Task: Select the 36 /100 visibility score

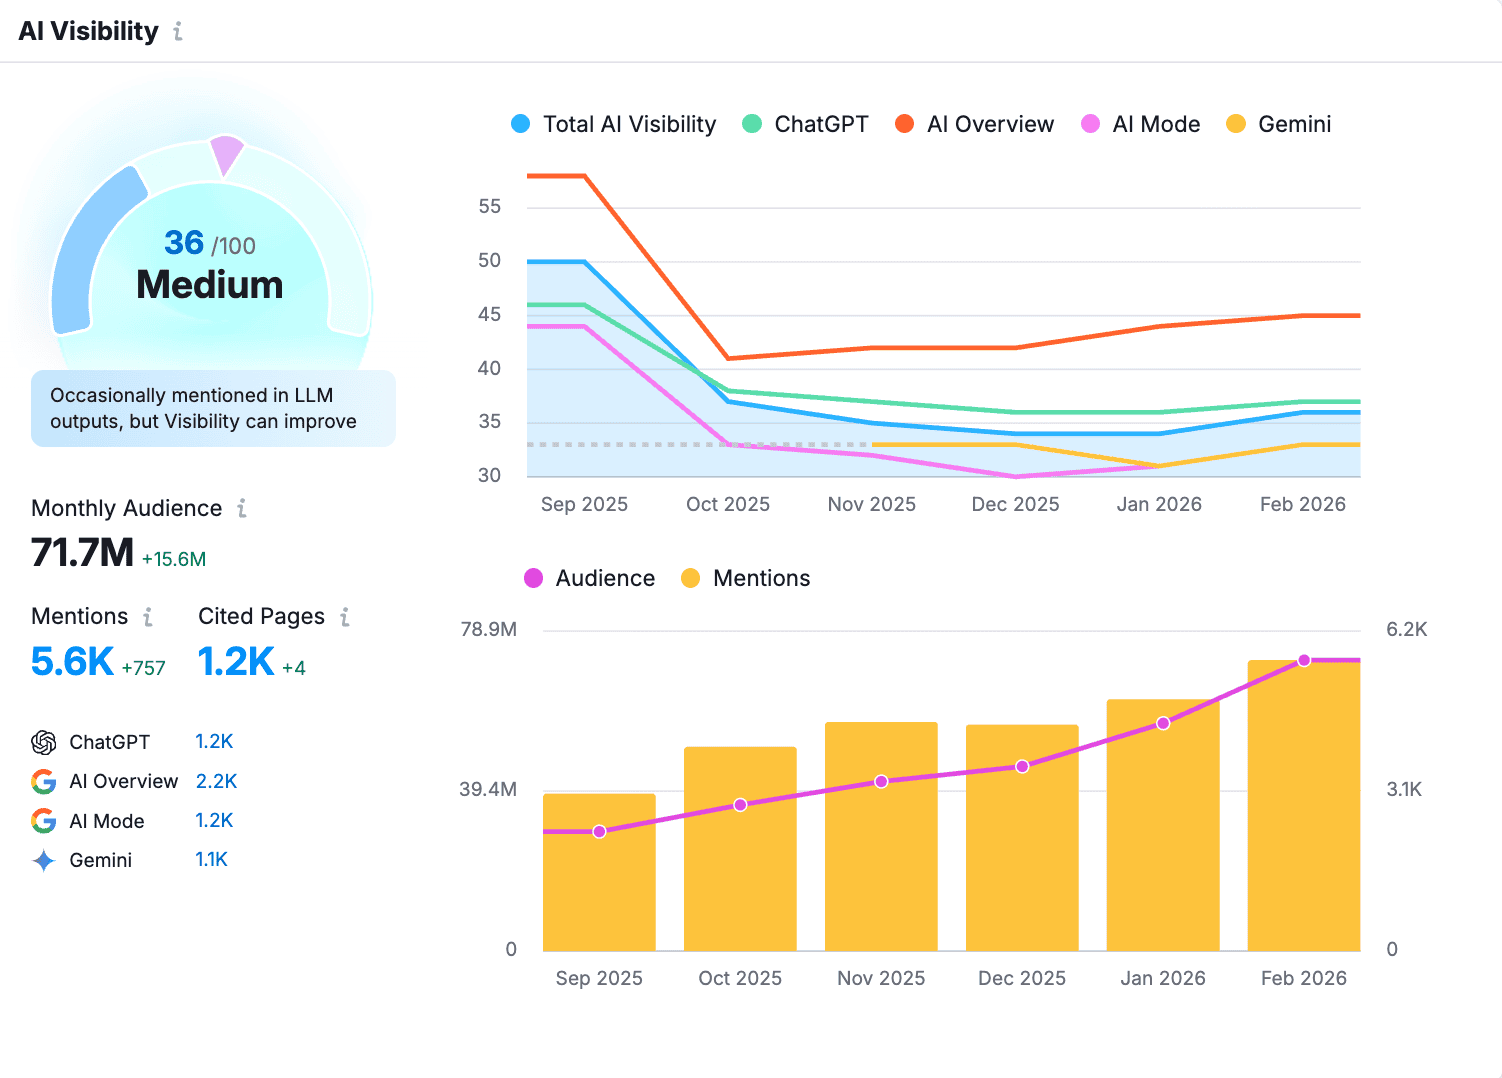Action: [x=210, y=243]
